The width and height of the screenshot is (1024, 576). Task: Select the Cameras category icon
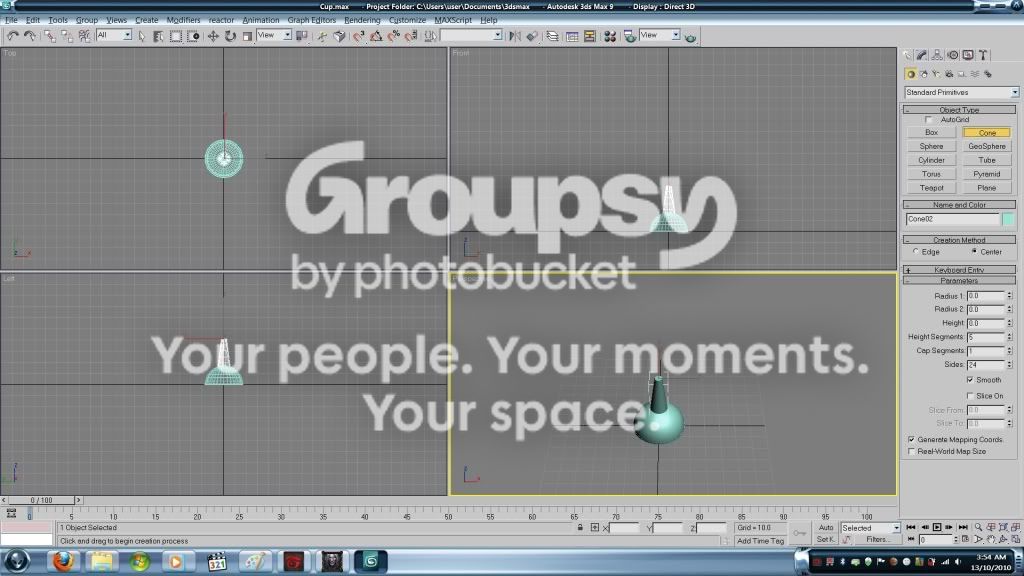coord(949,74)
